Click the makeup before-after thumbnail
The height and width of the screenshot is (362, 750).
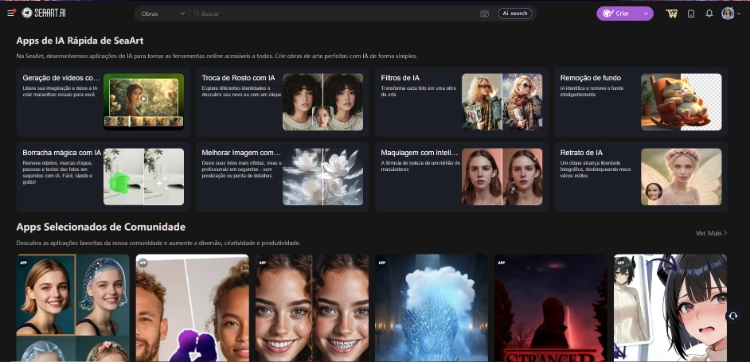[x=502, y=176]
